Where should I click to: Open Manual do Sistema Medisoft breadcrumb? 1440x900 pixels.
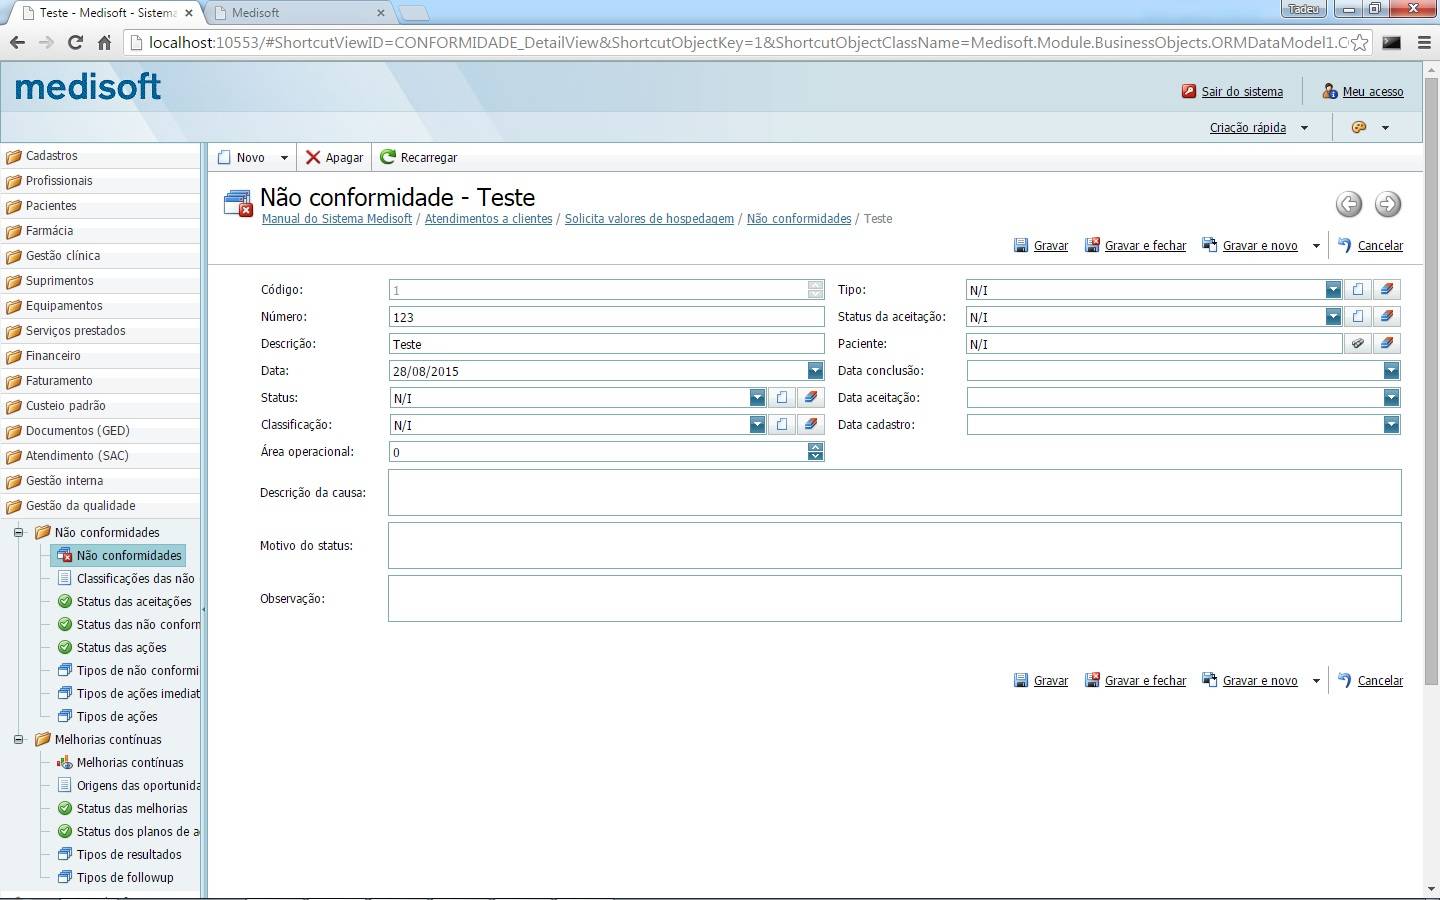point(337,219)
